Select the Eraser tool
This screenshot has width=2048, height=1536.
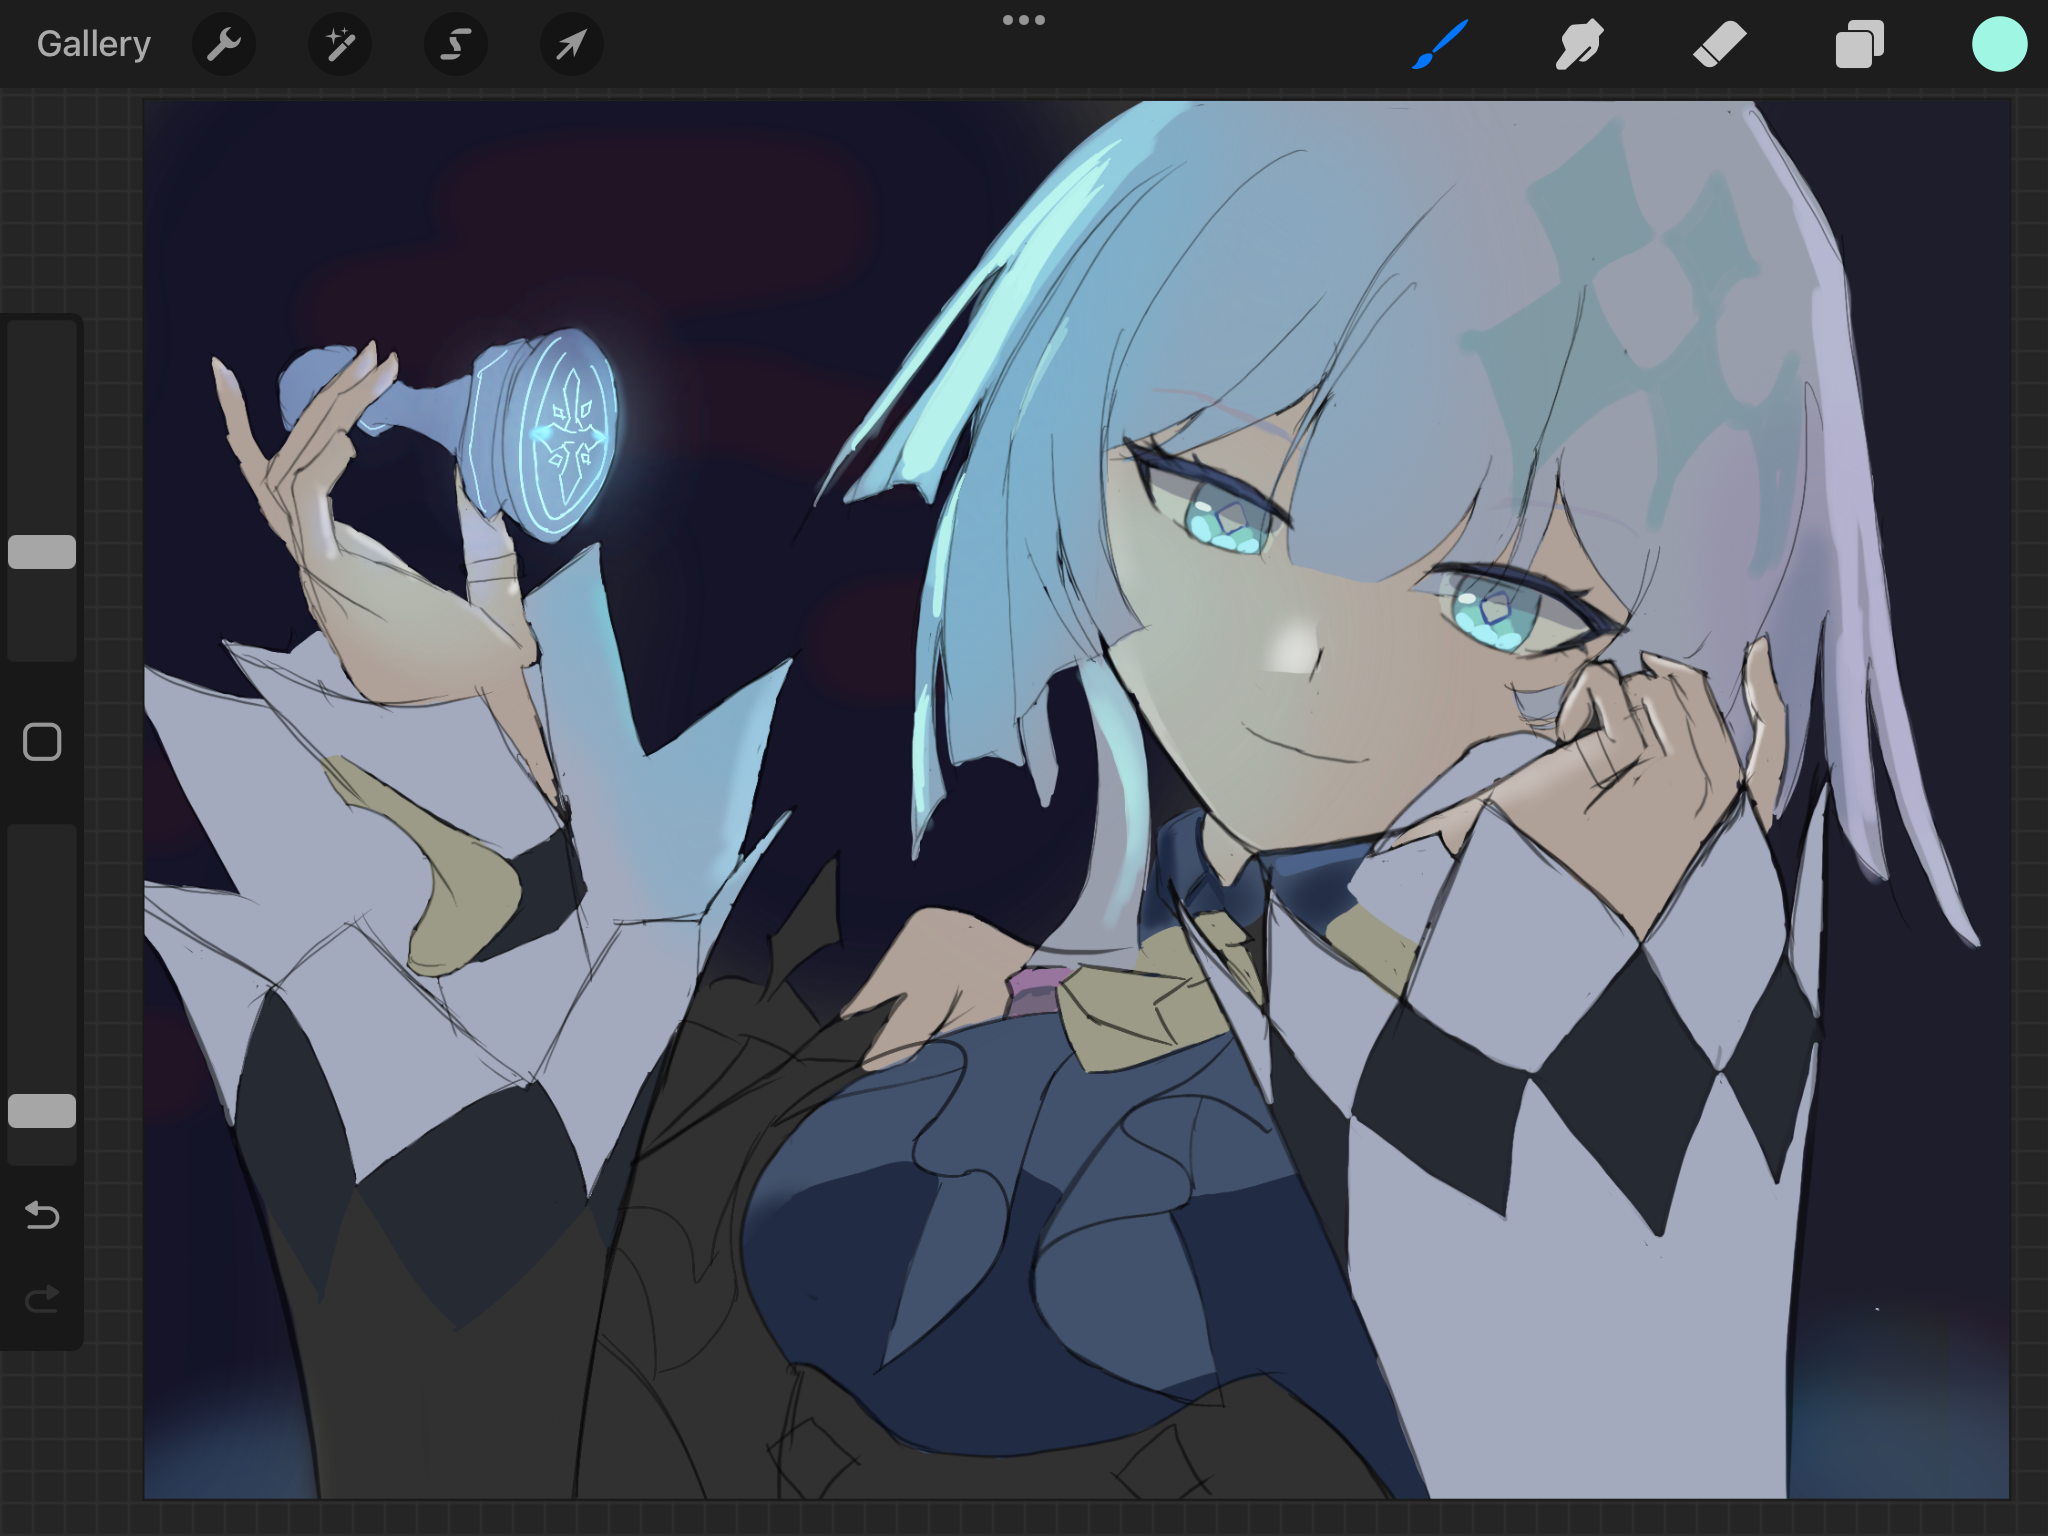point(1720,44)
